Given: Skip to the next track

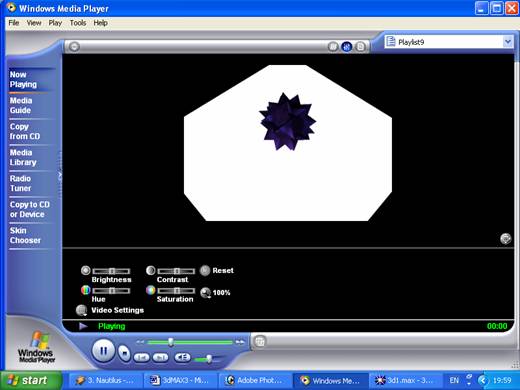Looking at the screenshot, I should pos(161,358).
